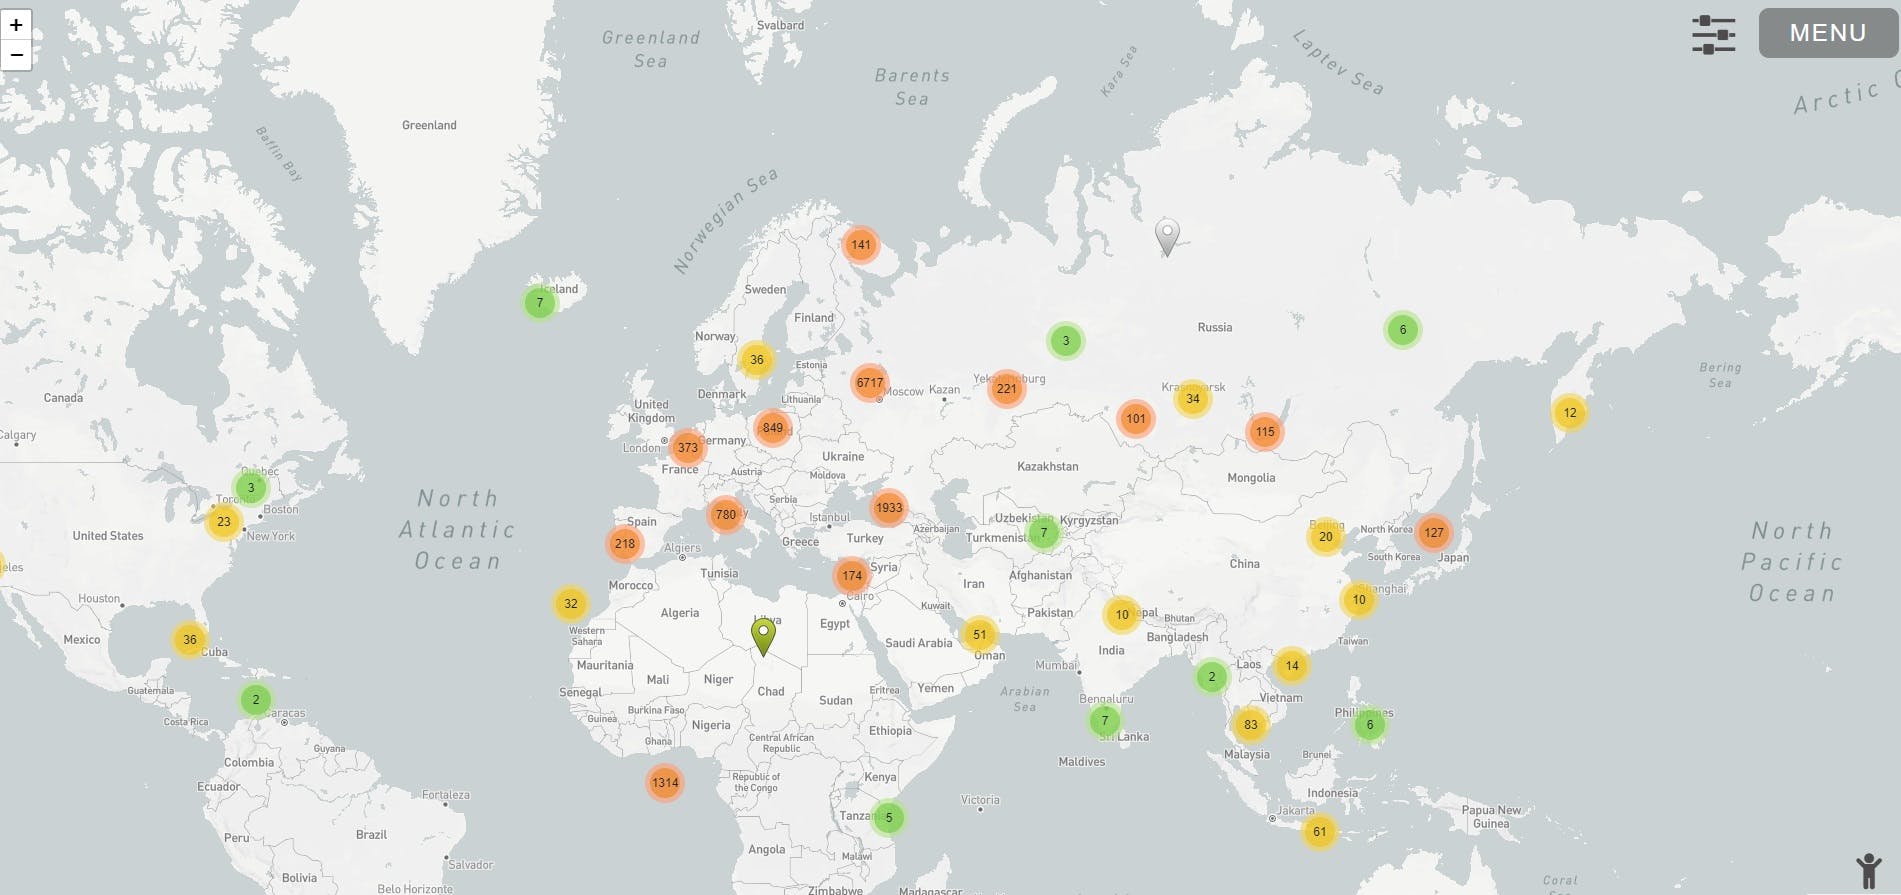Expand the 6717 cluster near Moscow
Image resolution: width=1901 pixels, height=895 pixels.
tap(870, 383)
